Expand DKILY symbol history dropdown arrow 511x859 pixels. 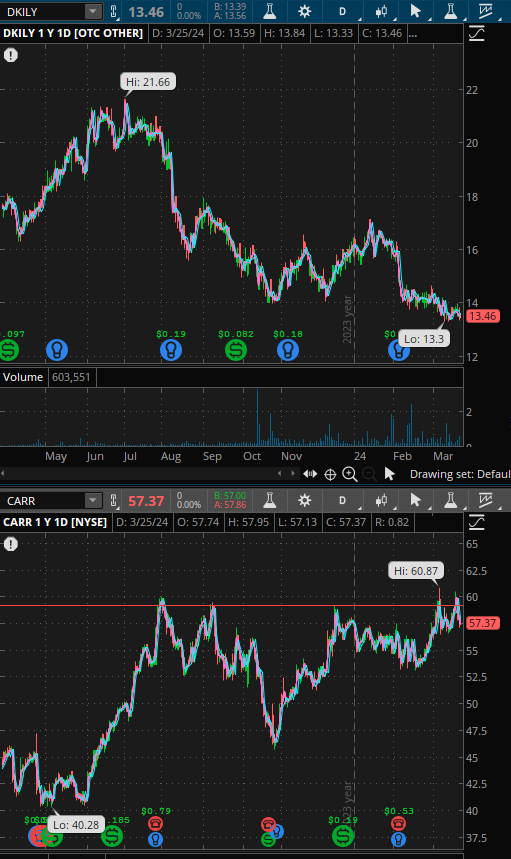93,11
